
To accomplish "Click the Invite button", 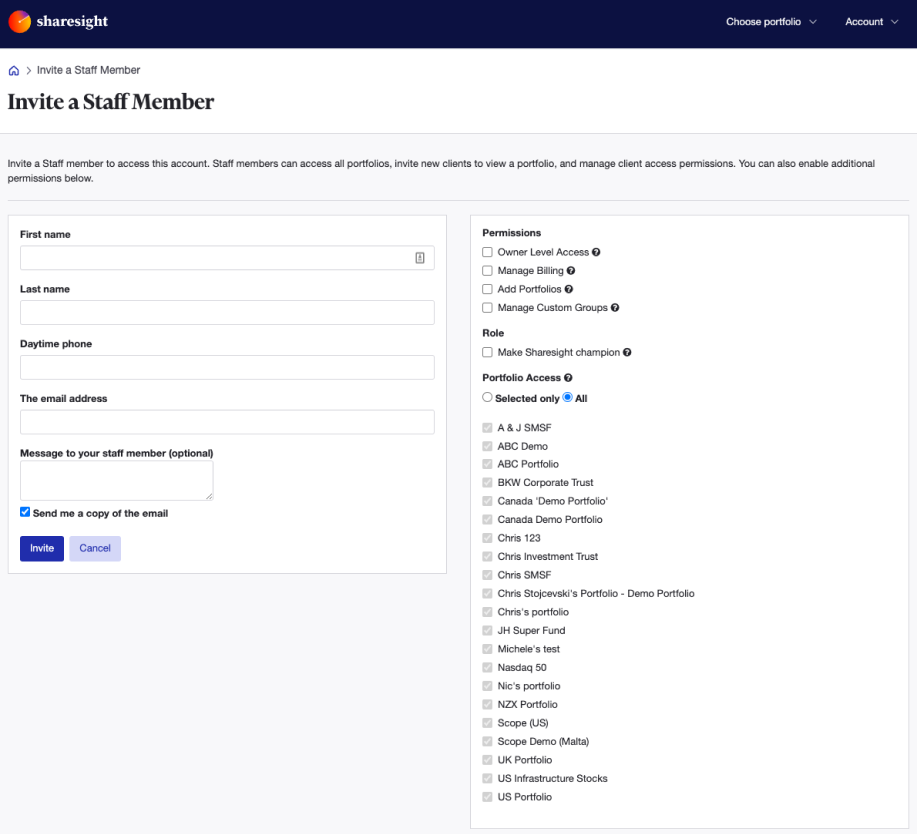I will (x=41, y=548).
